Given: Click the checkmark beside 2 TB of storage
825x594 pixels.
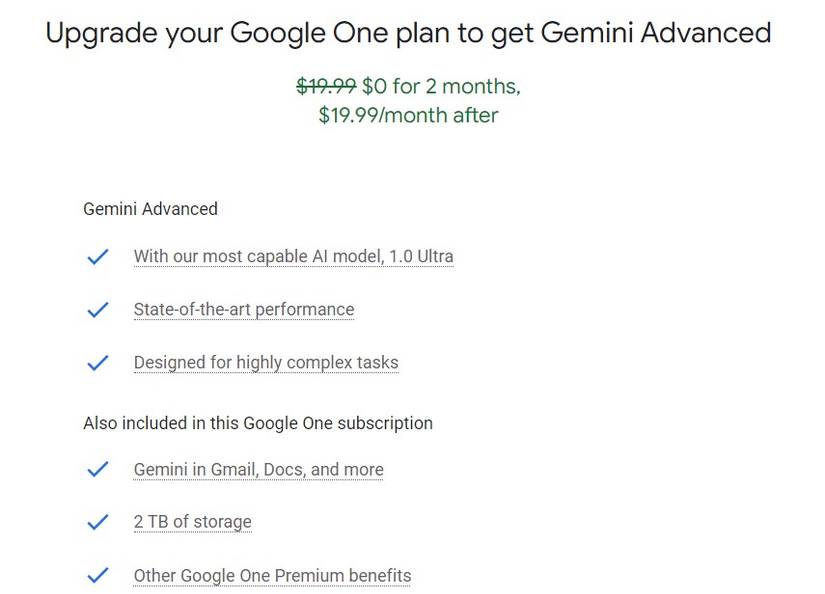Looking at the screenshot, I should coord(97,522).
